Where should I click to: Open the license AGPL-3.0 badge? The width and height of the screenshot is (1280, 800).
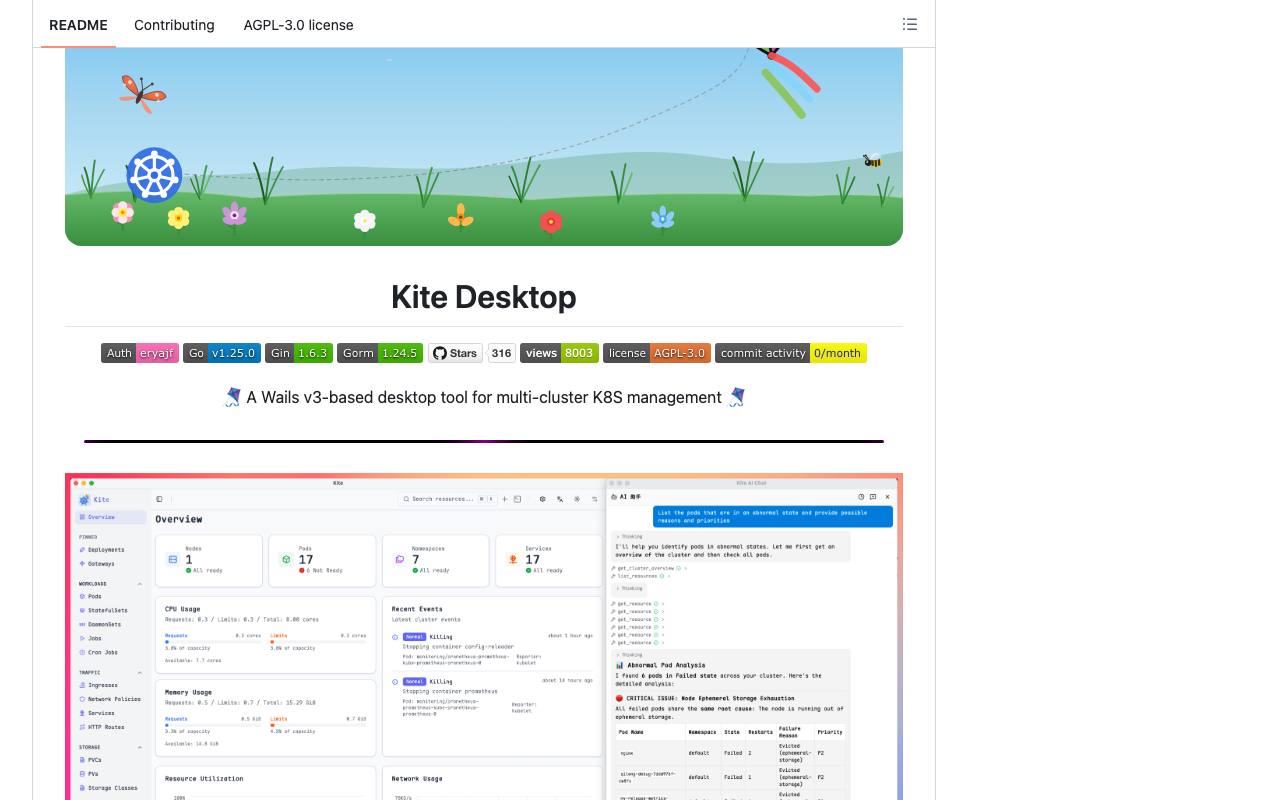coord(657,353)
